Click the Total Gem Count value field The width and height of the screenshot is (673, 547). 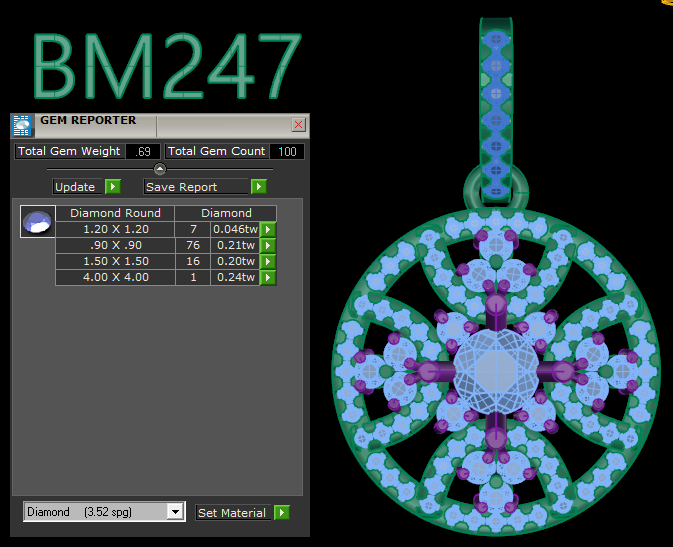click(x=287, y=151)
